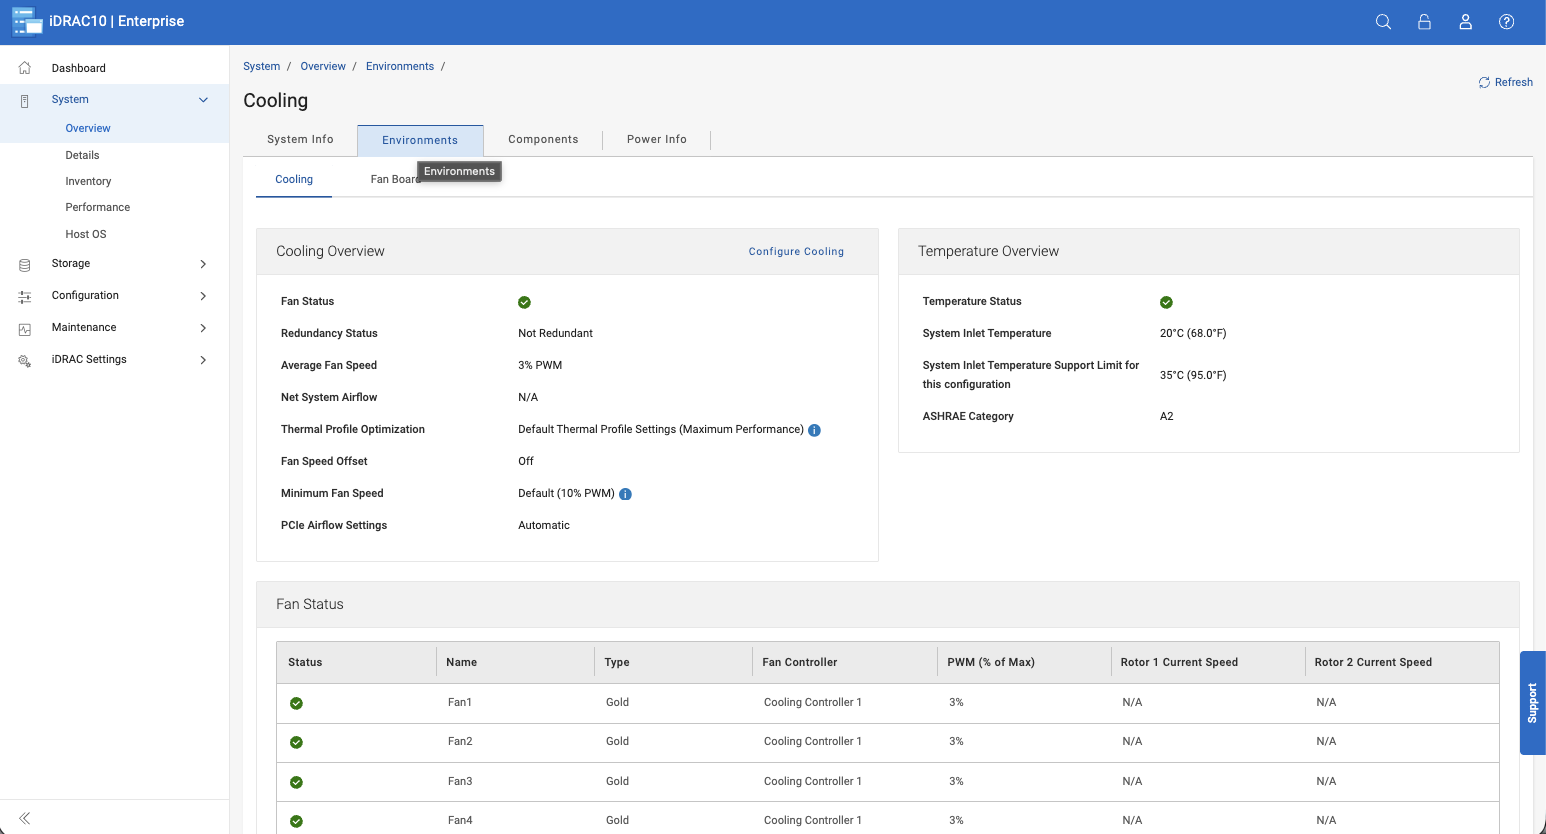Viewport: 1546px width, 834px height.
Task: Click info icon next to Default (10% PWM)
Action: [625, 494]
